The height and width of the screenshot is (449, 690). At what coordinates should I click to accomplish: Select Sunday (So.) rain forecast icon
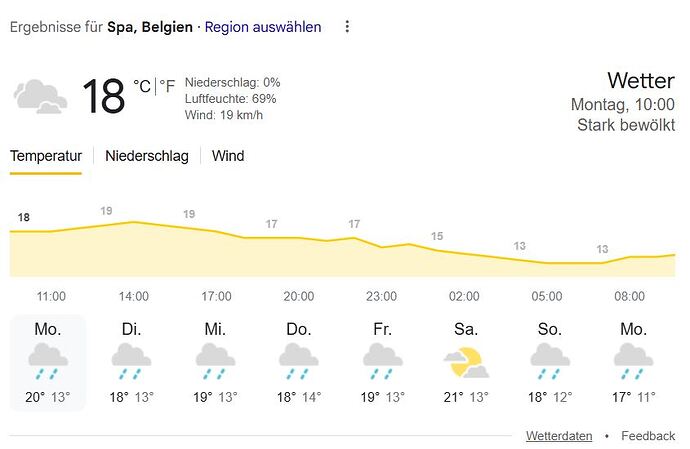tap(550, 361)
